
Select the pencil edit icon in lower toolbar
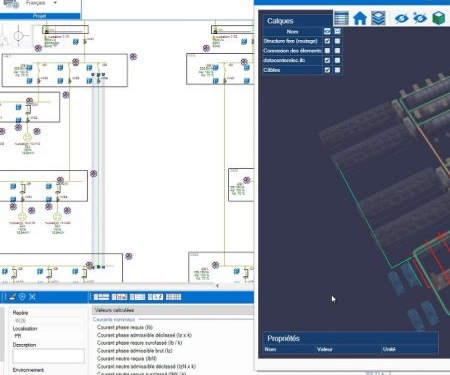point(12,297)
